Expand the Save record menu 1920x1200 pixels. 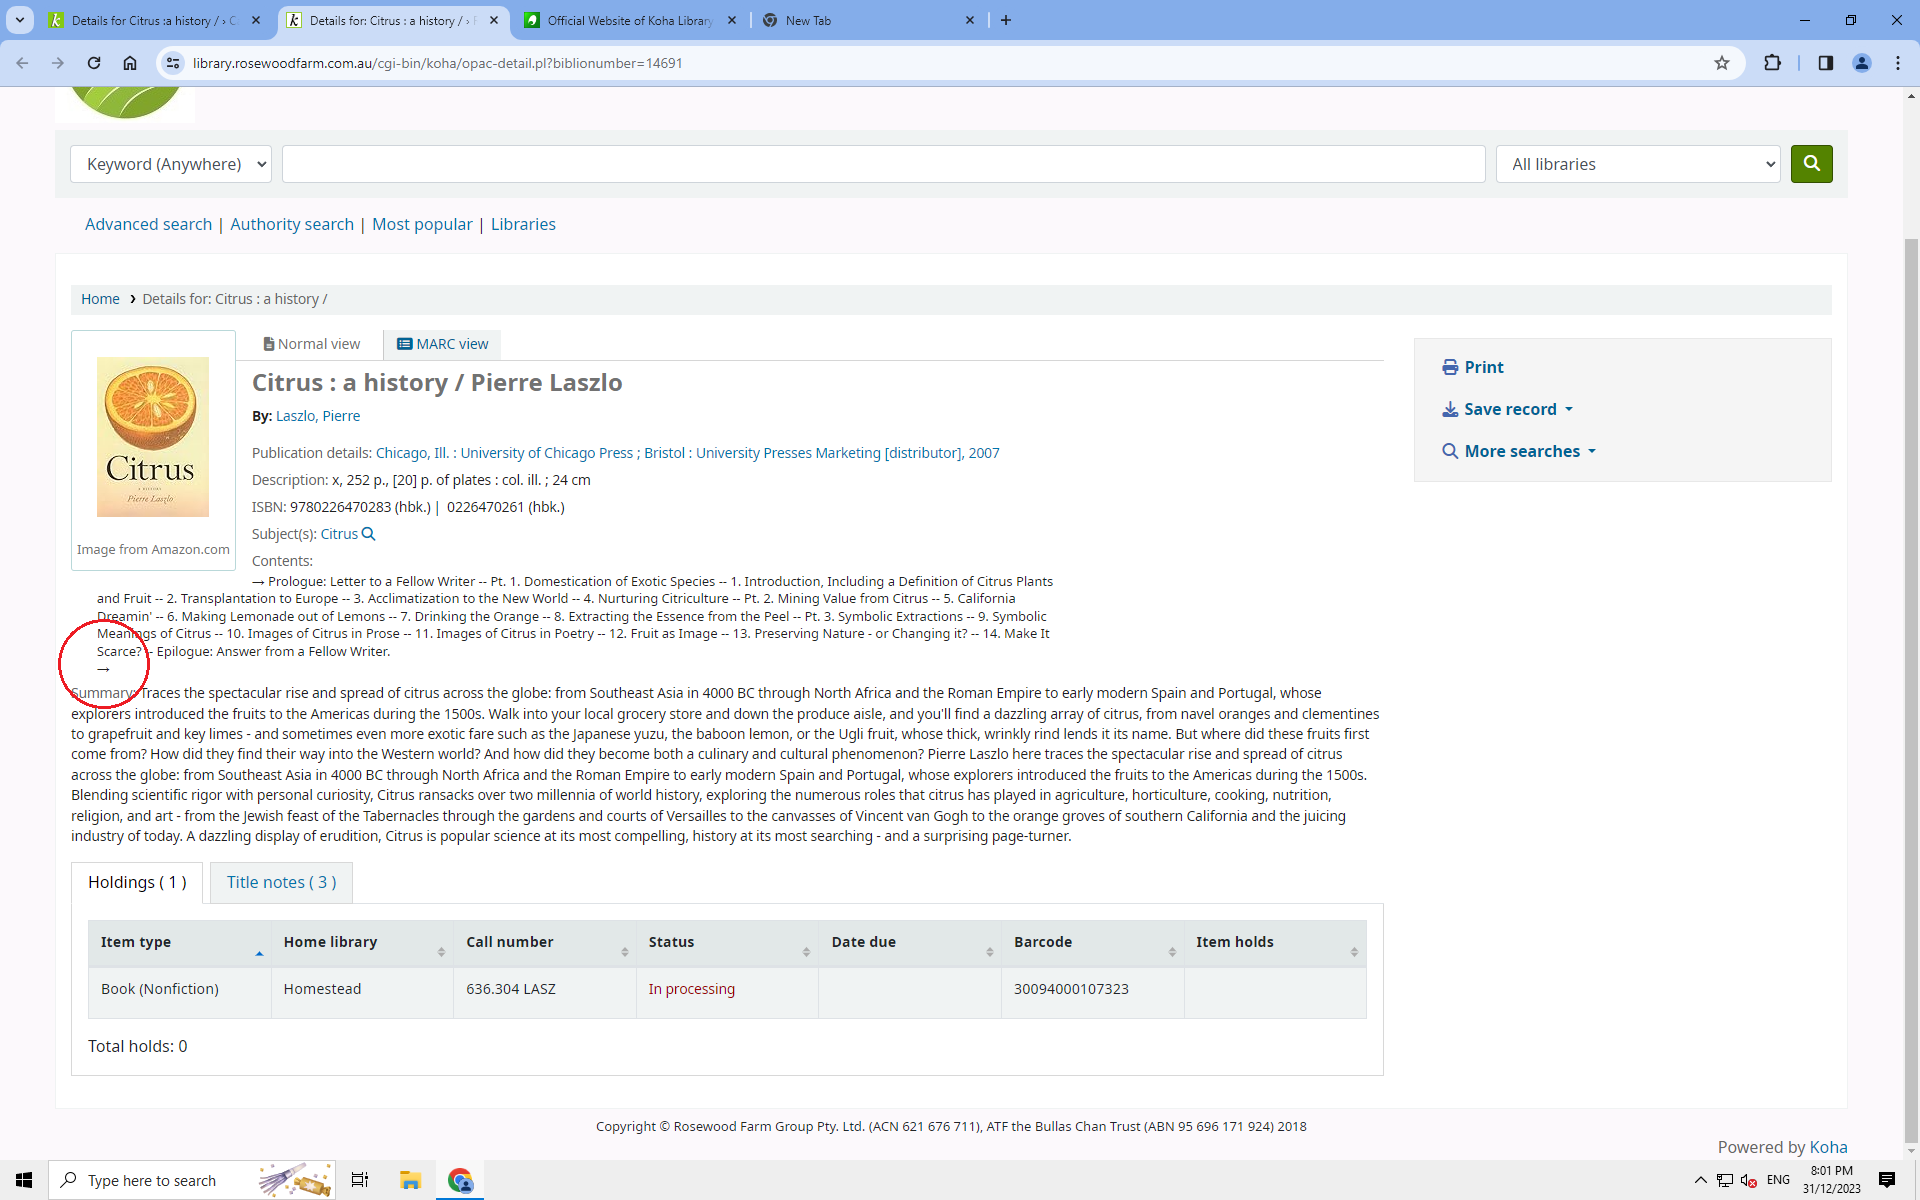1509,409
